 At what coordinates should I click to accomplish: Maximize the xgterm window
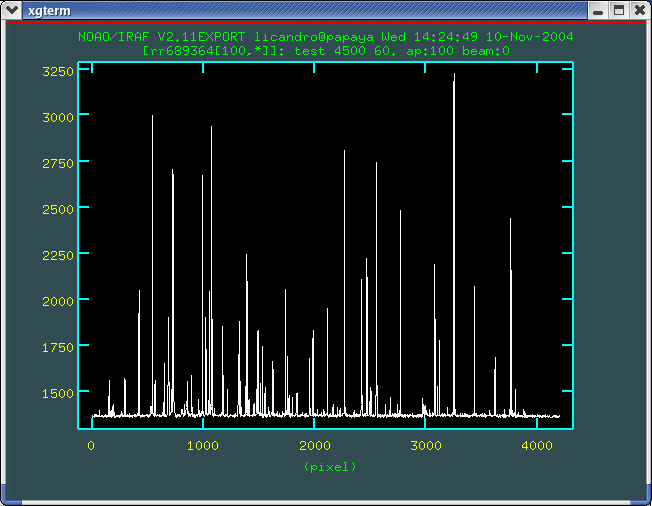(x=618, y=10)
